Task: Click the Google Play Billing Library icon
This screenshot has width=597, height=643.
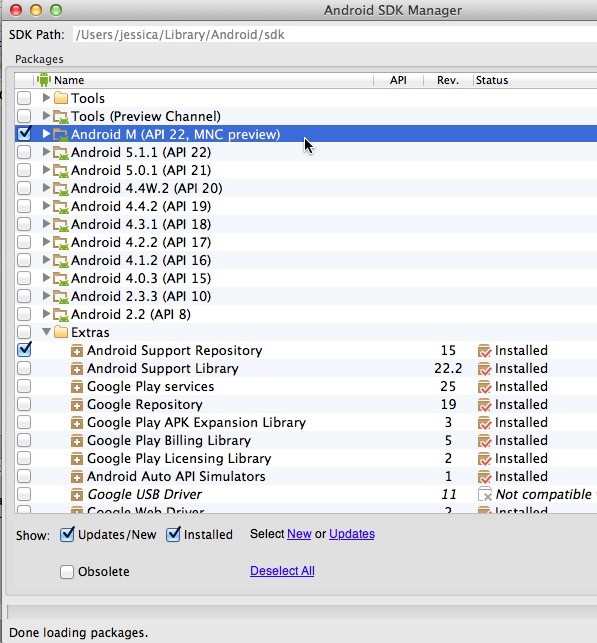Action: click(77, 441)
